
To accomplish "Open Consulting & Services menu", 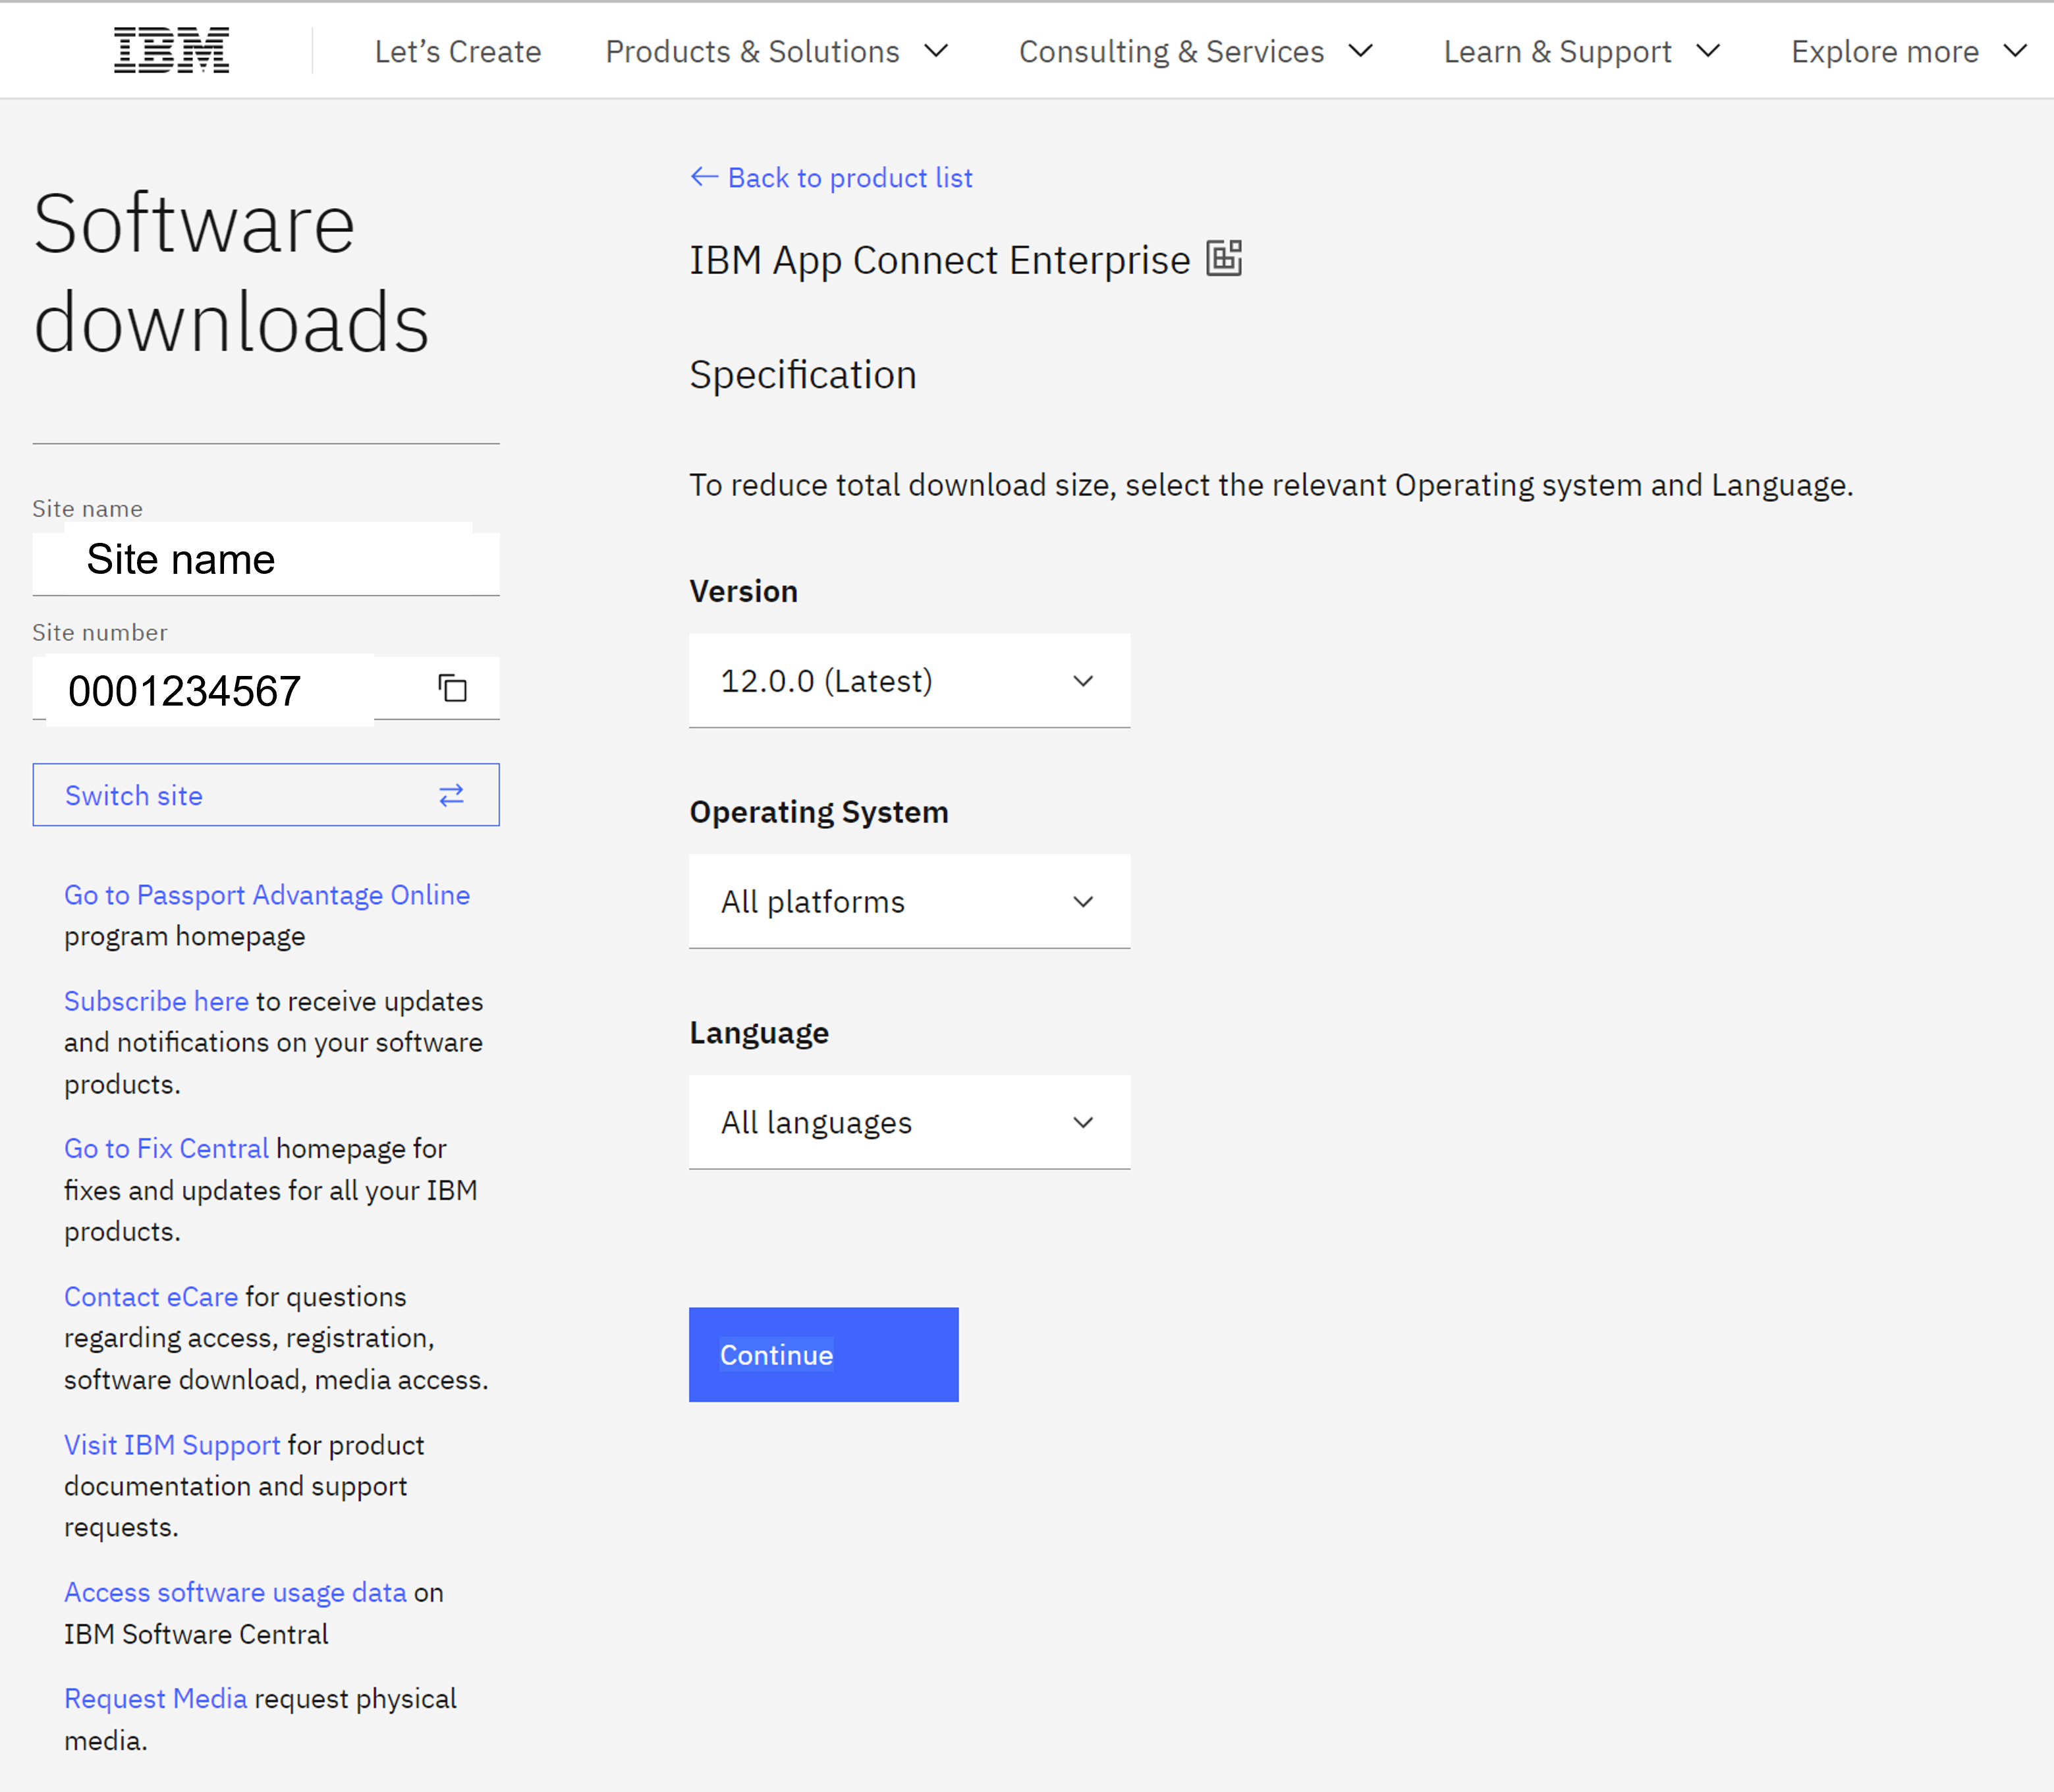I will pos(1197,51).
